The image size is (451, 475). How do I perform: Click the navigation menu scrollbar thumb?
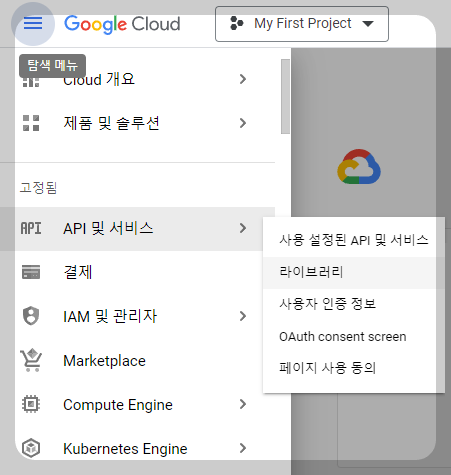coord(285,96)
